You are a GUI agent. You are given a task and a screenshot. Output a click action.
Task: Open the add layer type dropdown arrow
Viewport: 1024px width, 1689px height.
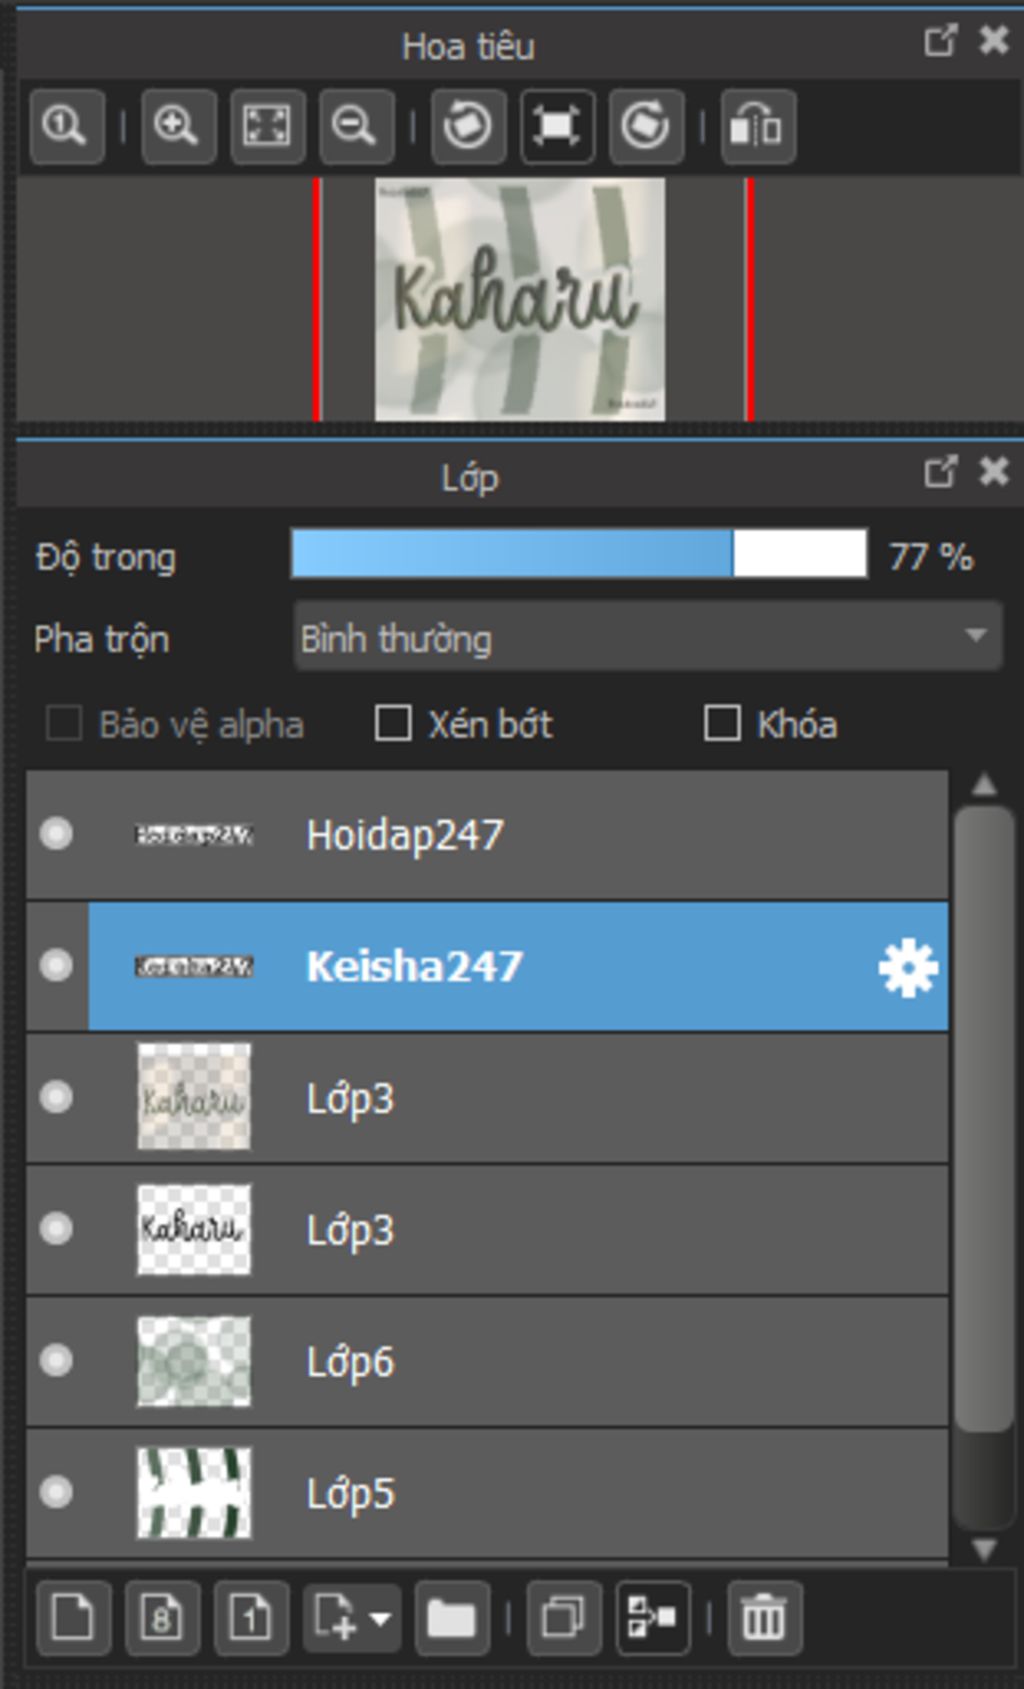381,1617
